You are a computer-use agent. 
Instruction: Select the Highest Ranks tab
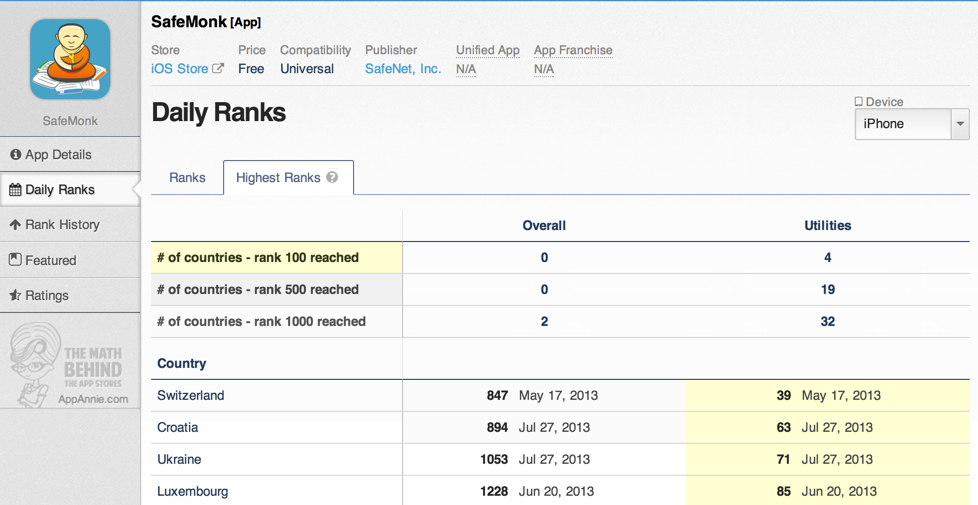coord(278,178)
